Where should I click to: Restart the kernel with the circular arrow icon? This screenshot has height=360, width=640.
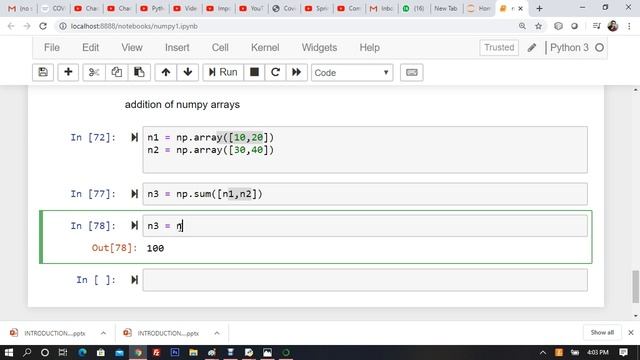276,72
